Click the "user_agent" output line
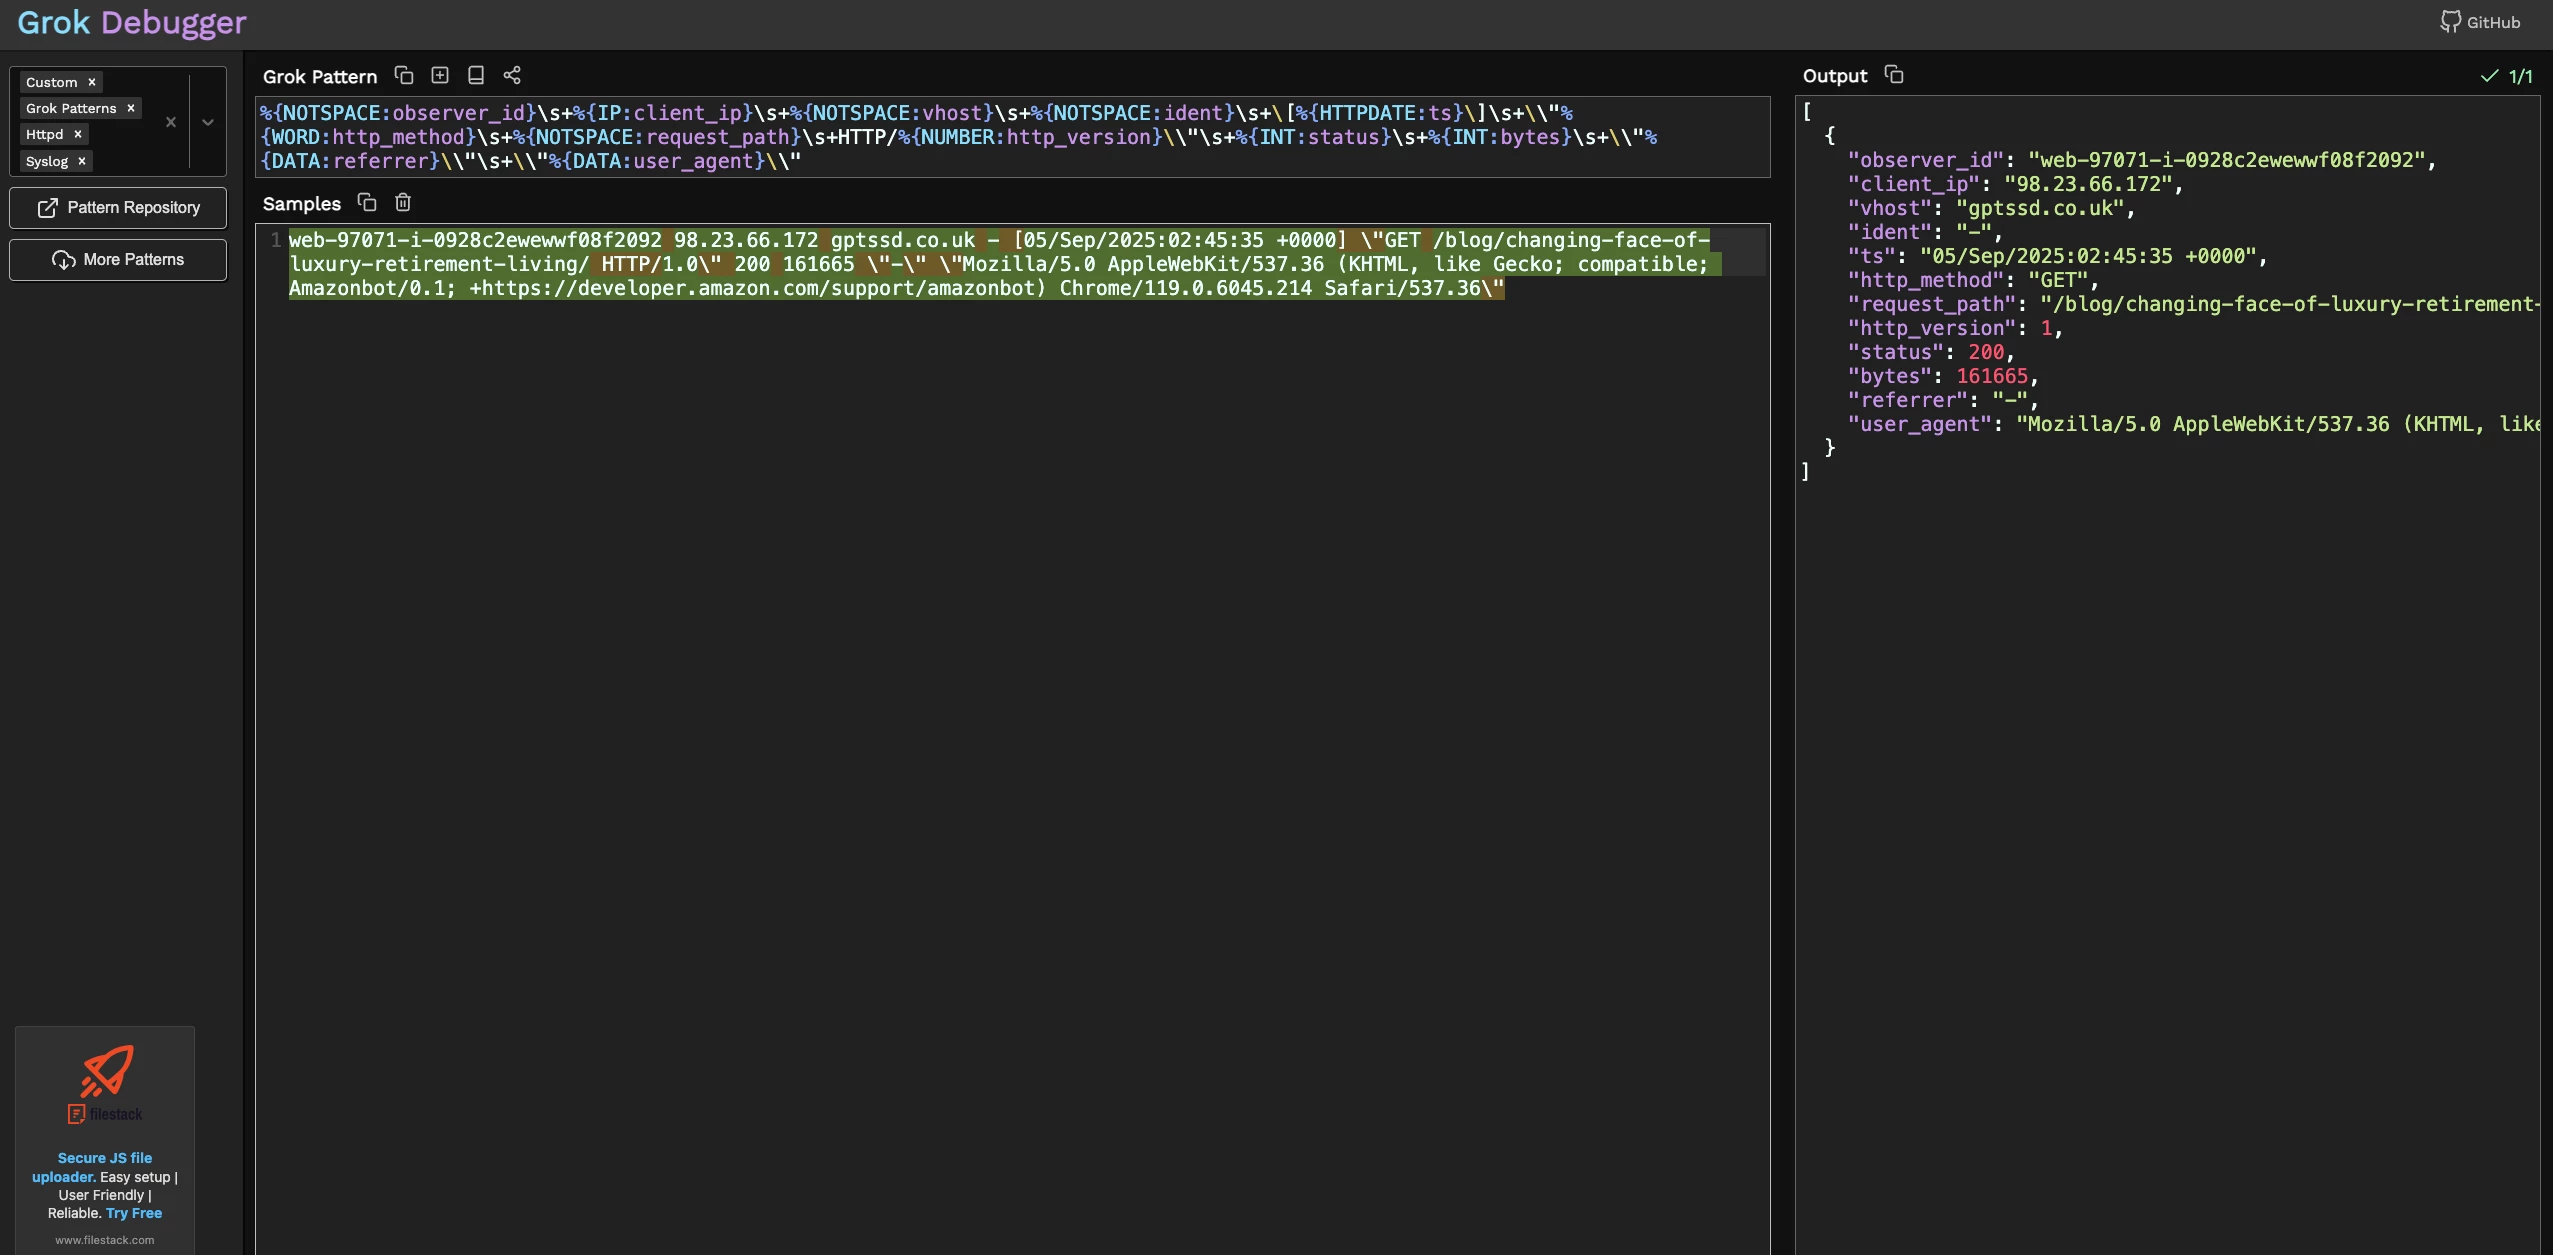Screen dimensions: 2553x1255 pyautogui.click(x=2193, y=424)
